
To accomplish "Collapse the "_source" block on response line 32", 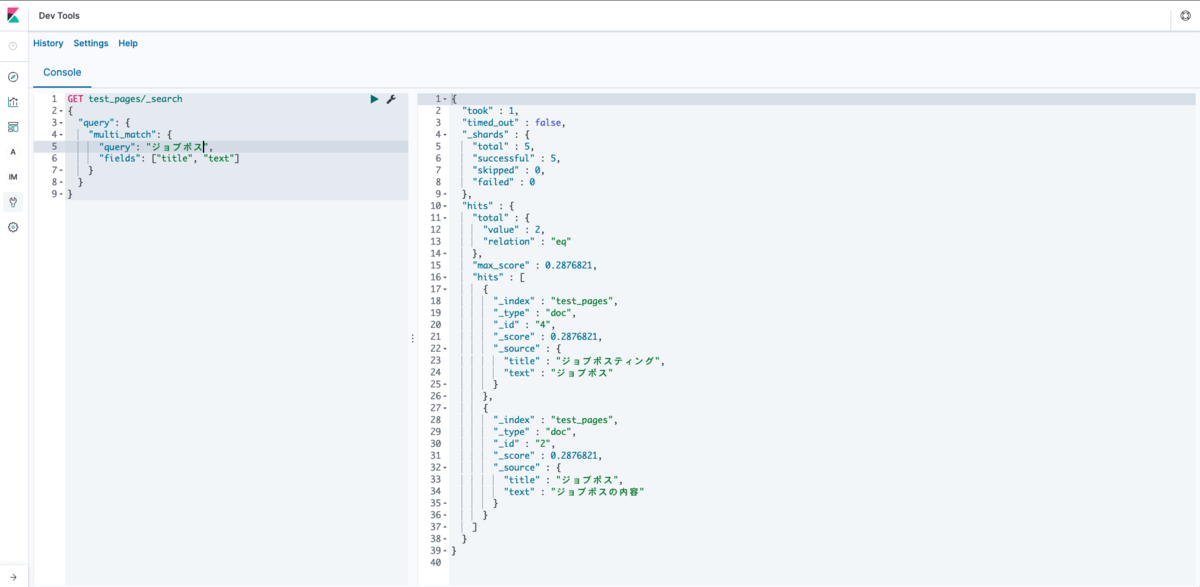I will [x=445, y=468].
